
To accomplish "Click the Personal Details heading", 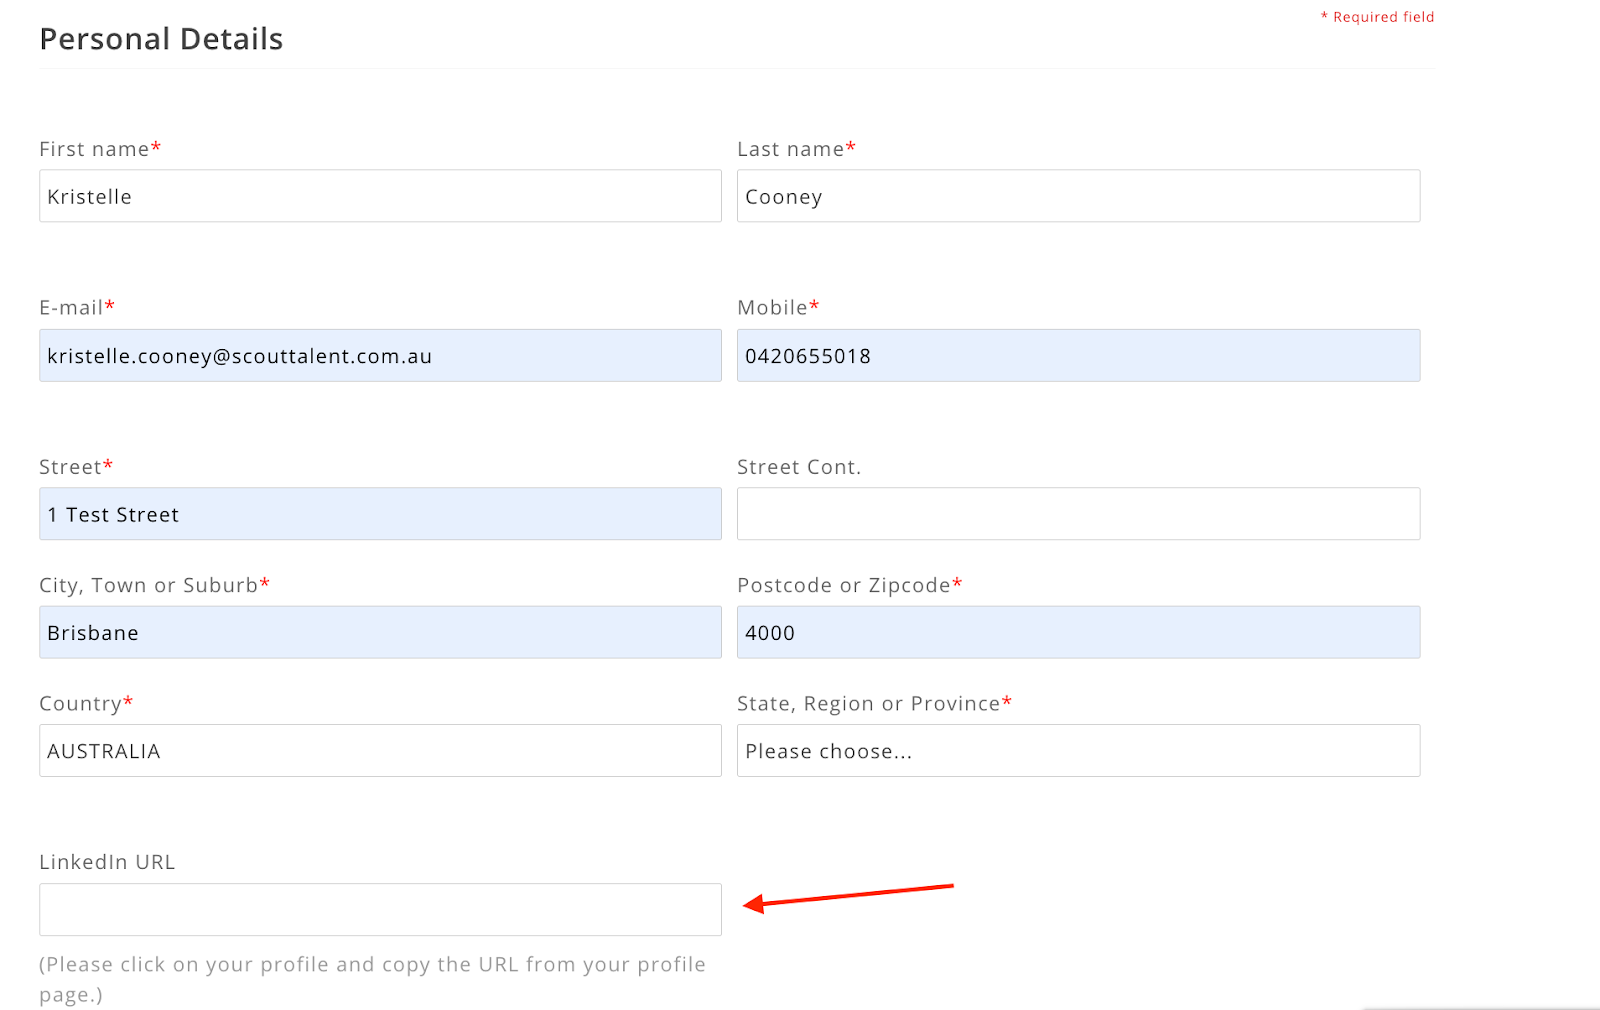I will (161, 39).
